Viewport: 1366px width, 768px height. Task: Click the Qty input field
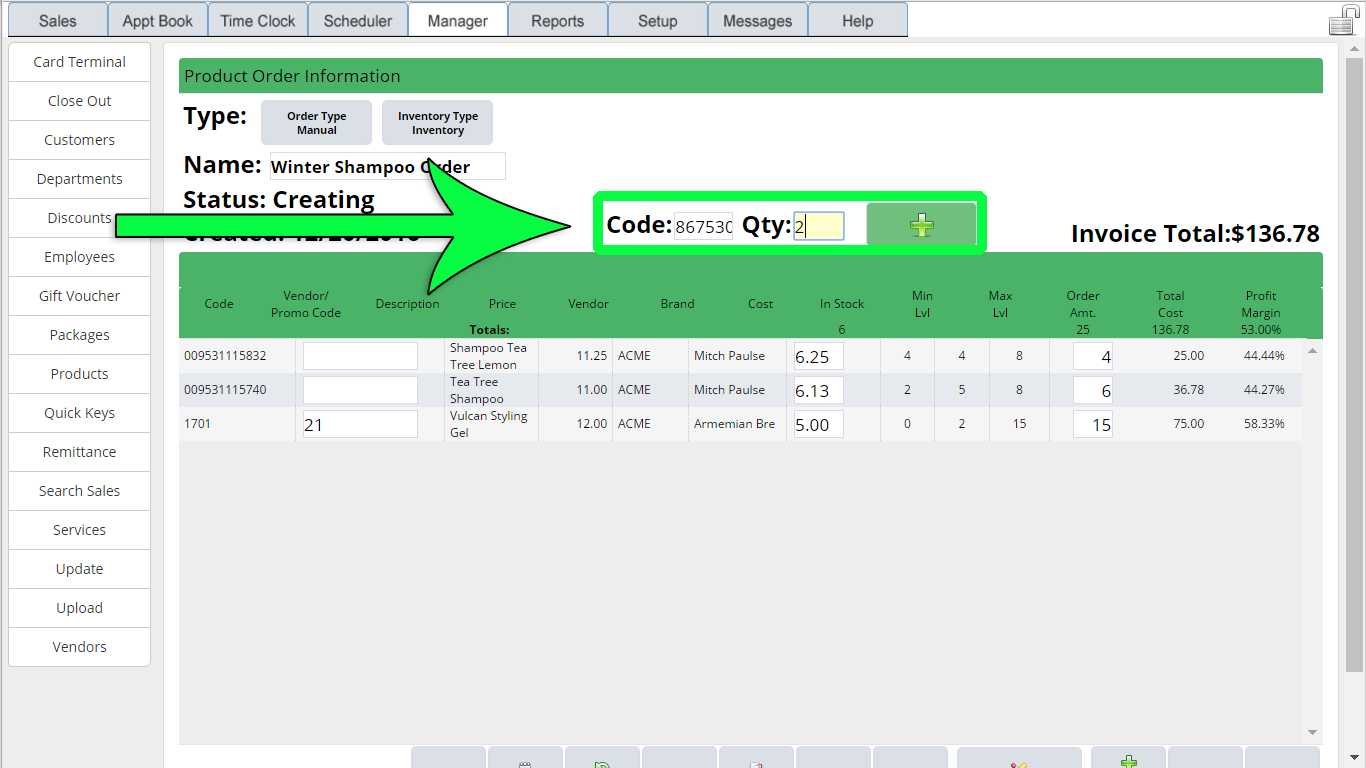(819, 227)
